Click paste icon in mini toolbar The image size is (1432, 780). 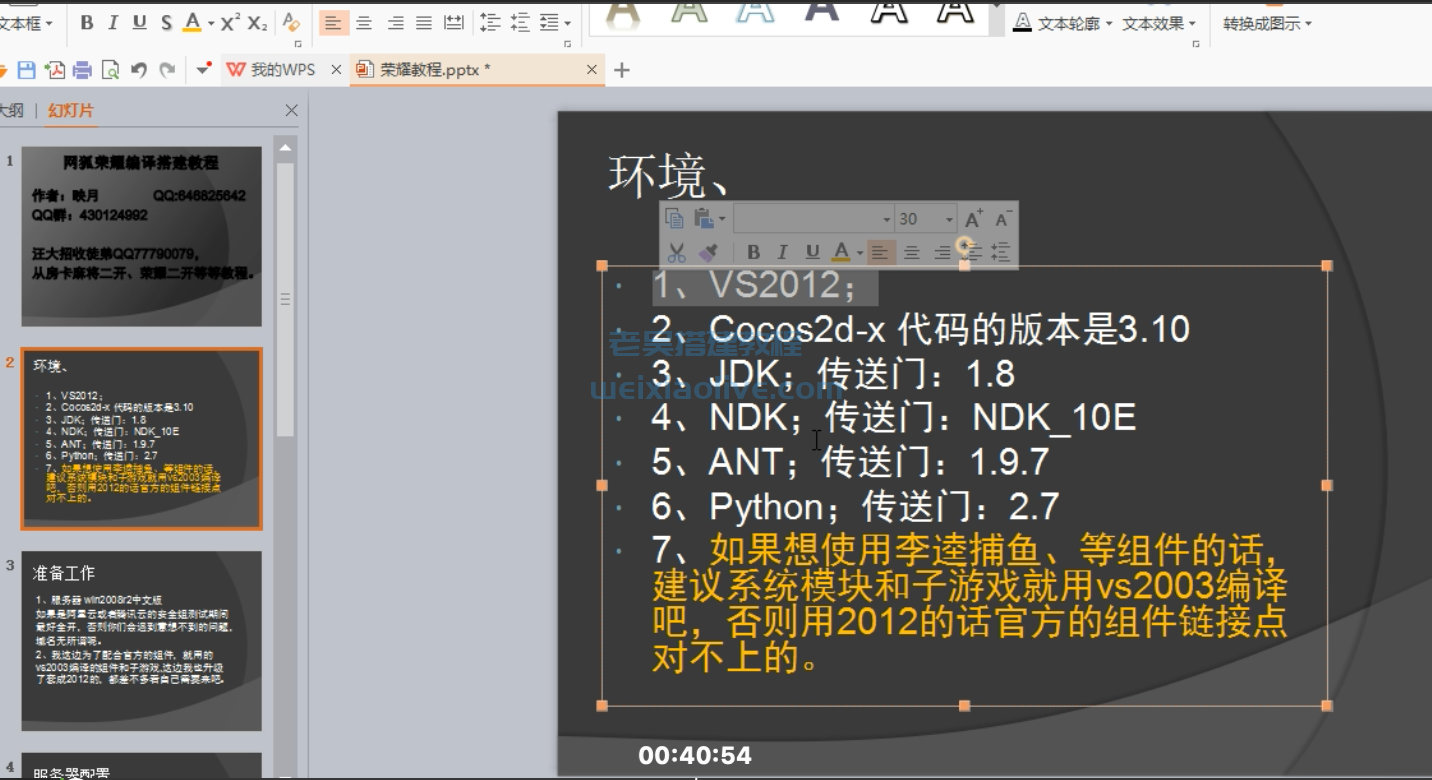(x=703, y=218)
